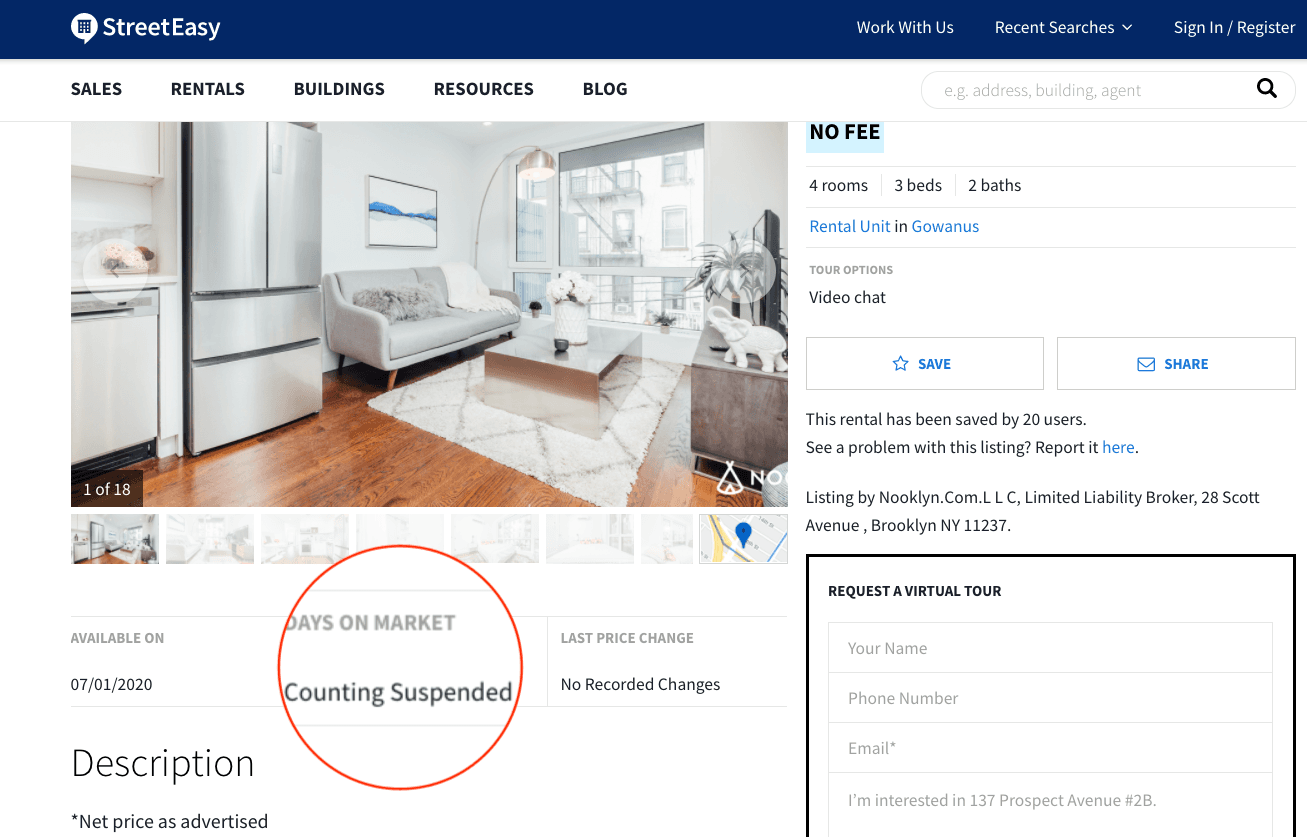The image size is (1307, 837).
Task: Click the Email field in the tour form
Action: (x=1050, y=748)
